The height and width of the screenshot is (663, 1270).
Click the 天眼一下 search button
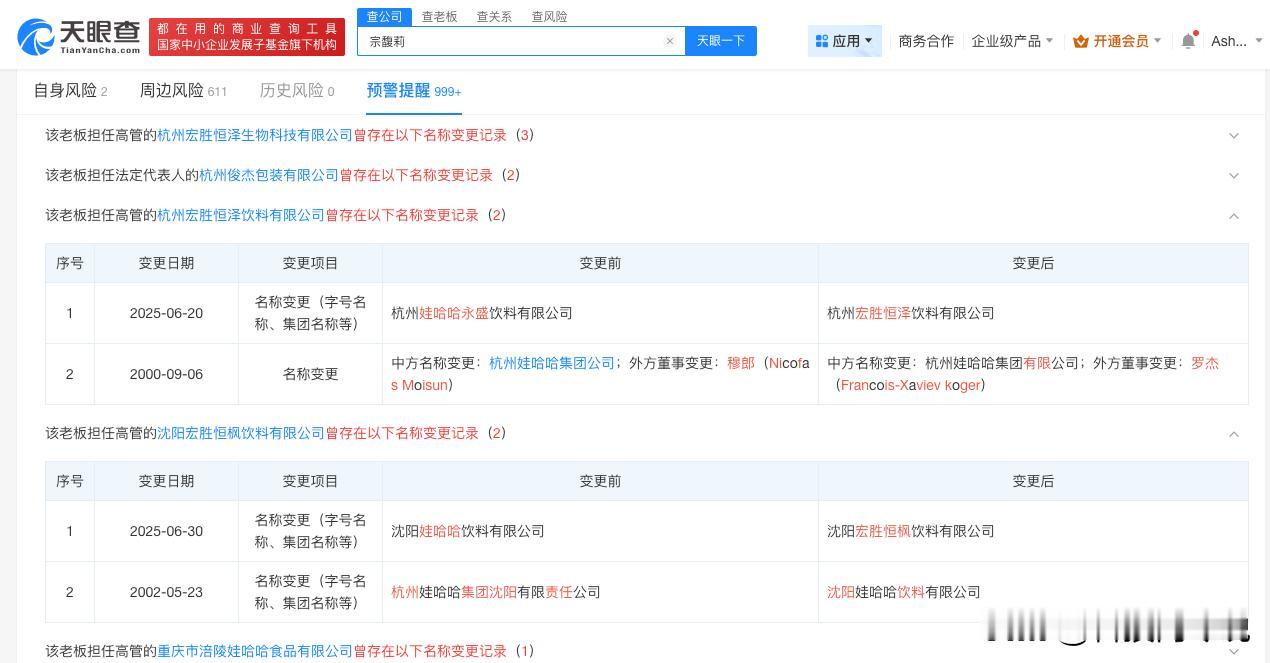click(x=721, y=41)
